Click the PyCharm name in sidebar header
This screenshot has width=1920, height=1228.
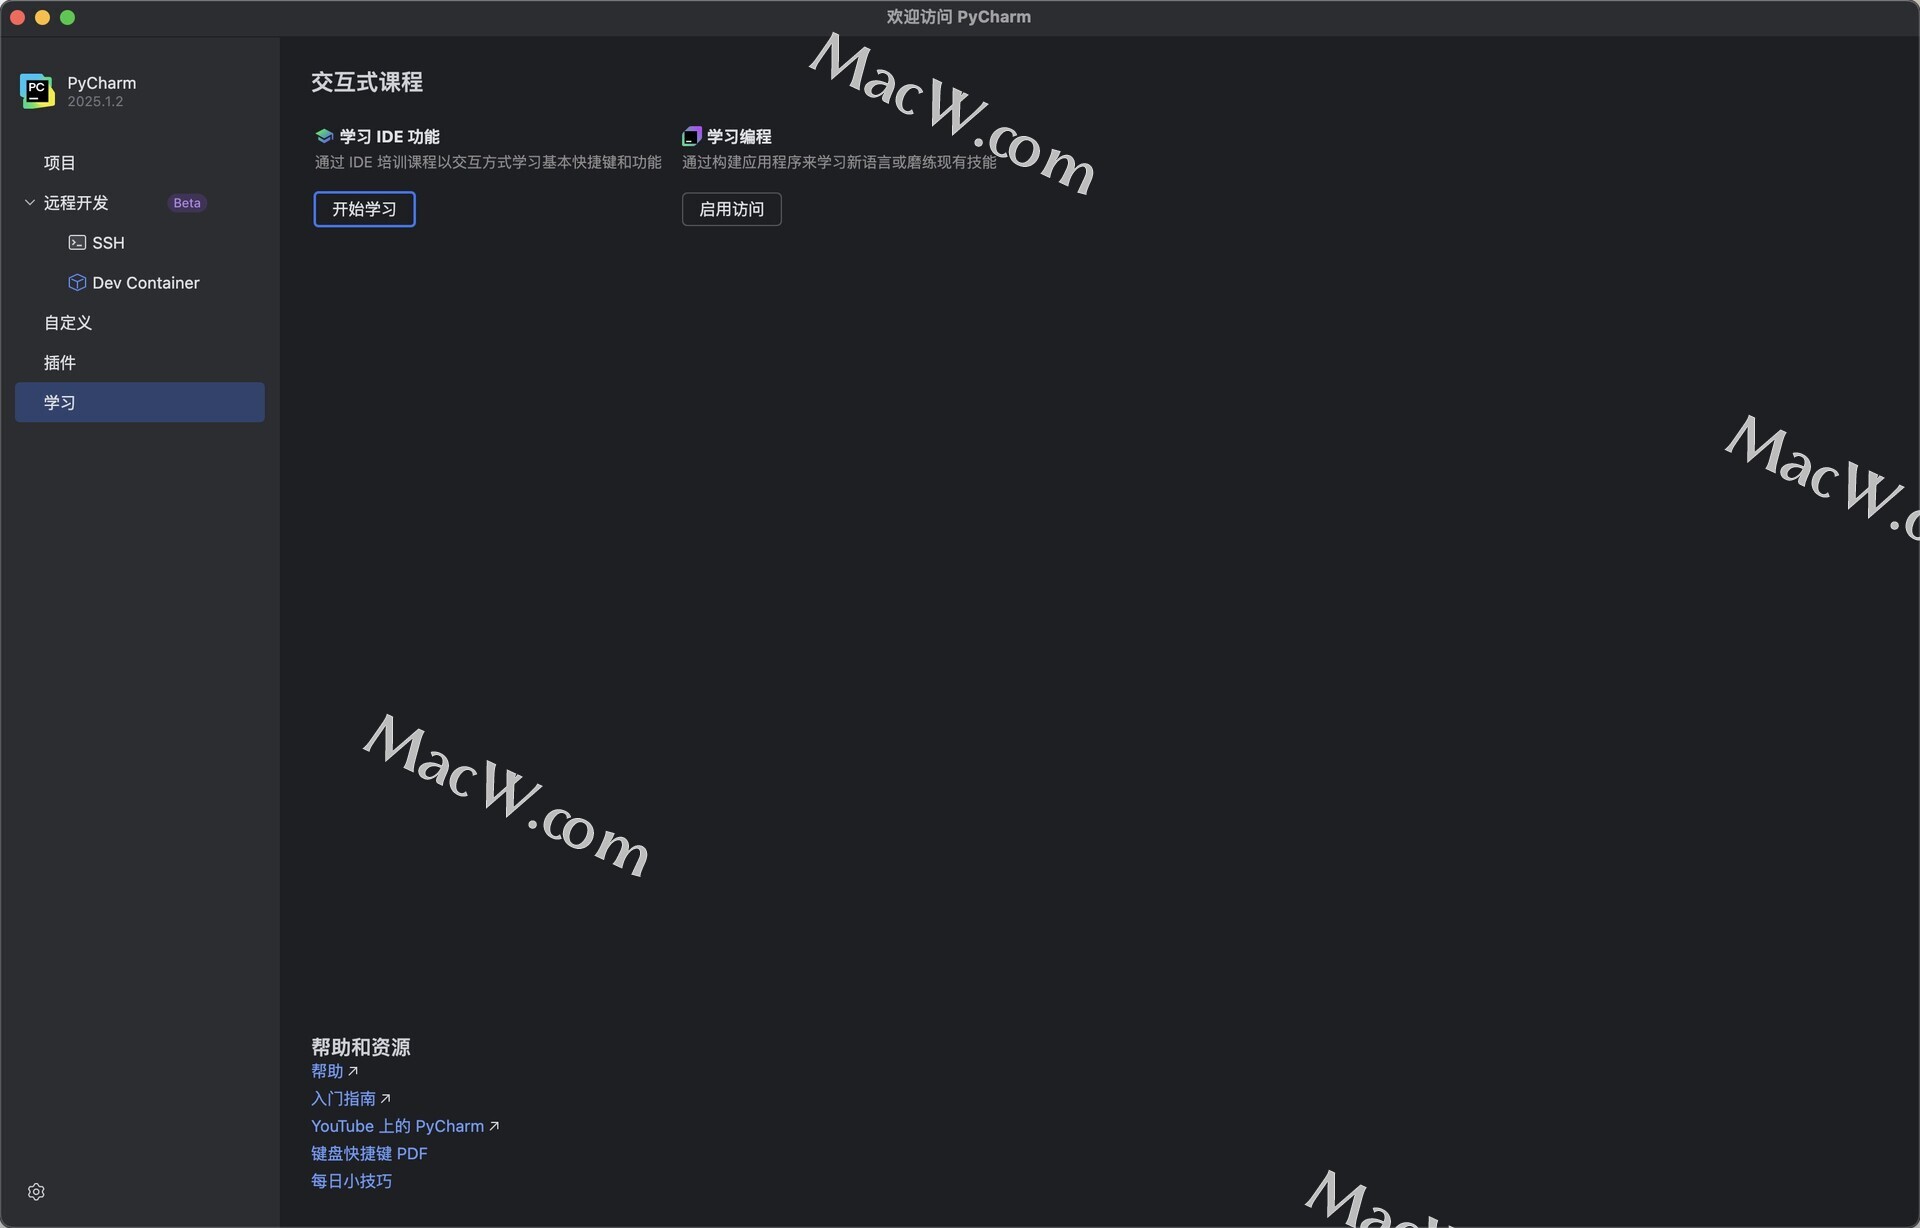102,83
